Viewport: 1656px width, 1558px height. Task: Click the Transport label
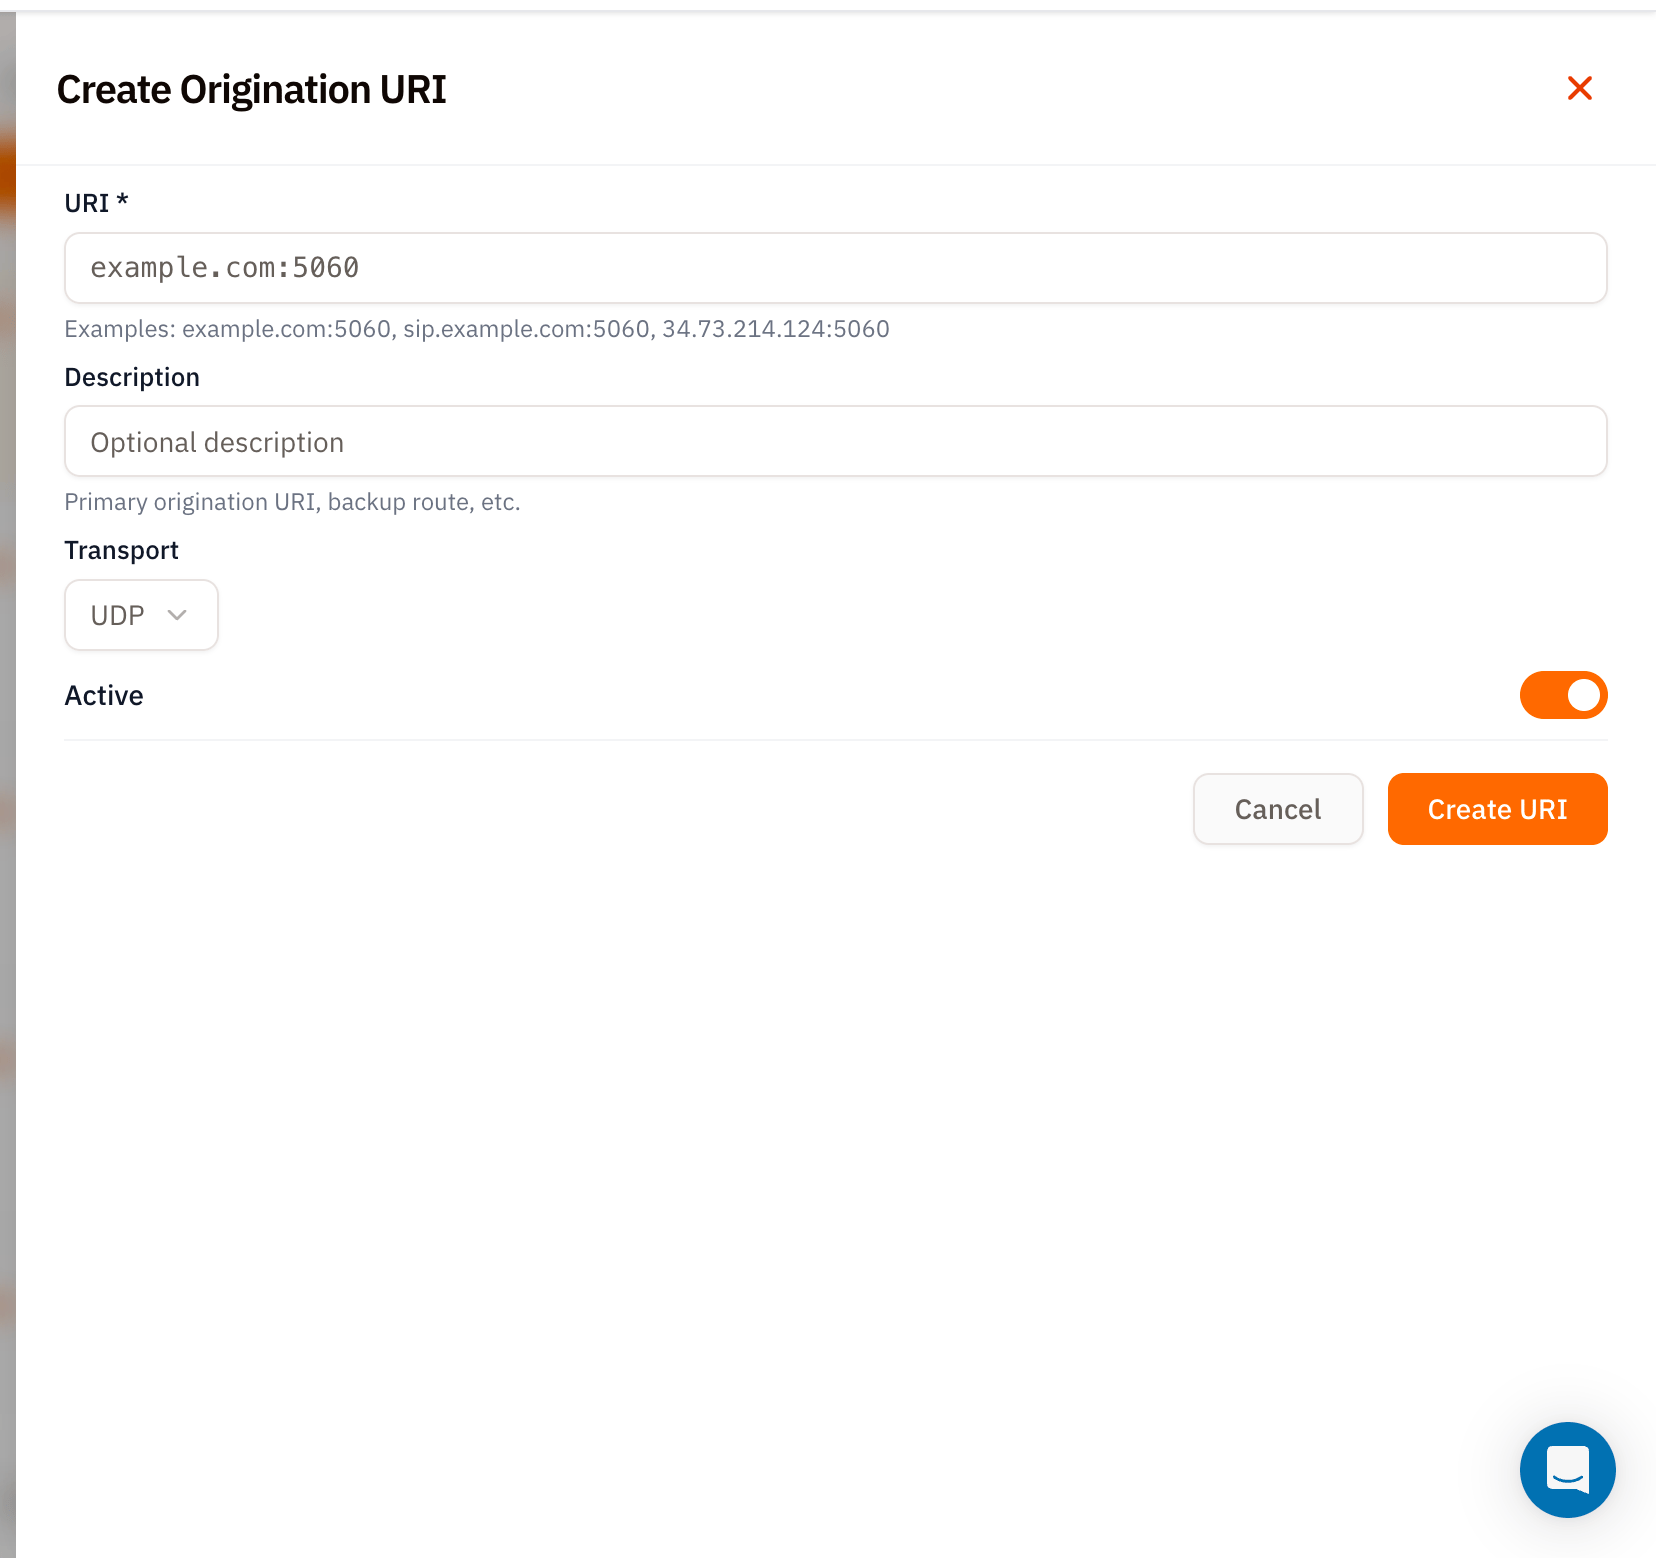[121, 551]
